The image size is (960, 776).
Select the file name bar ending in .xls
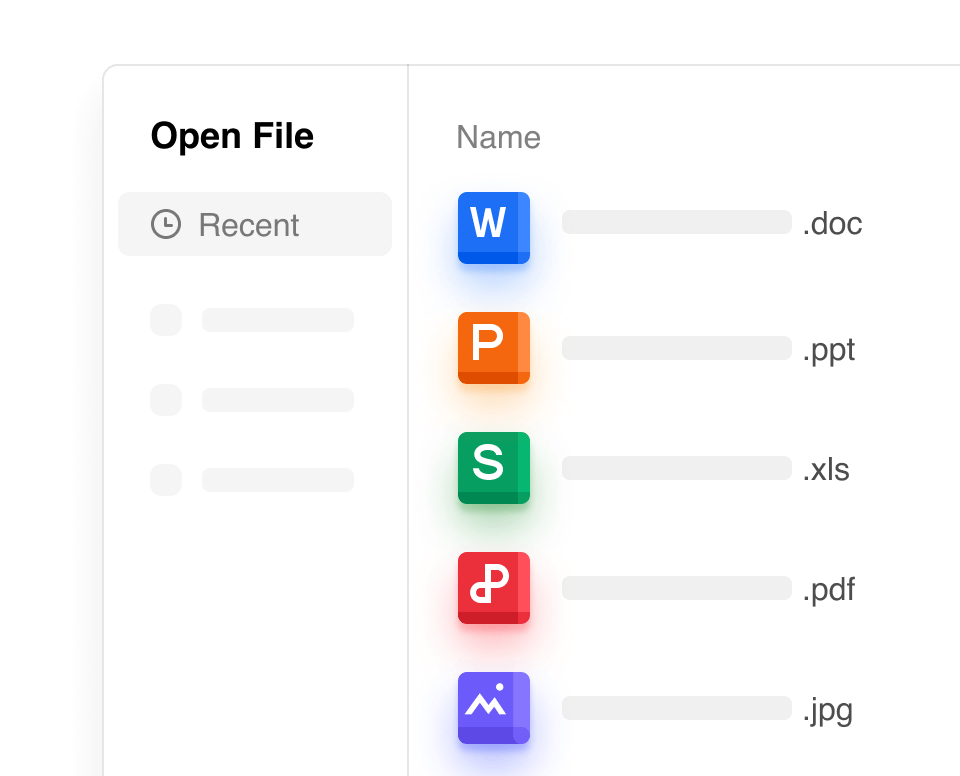click(676, 468)
